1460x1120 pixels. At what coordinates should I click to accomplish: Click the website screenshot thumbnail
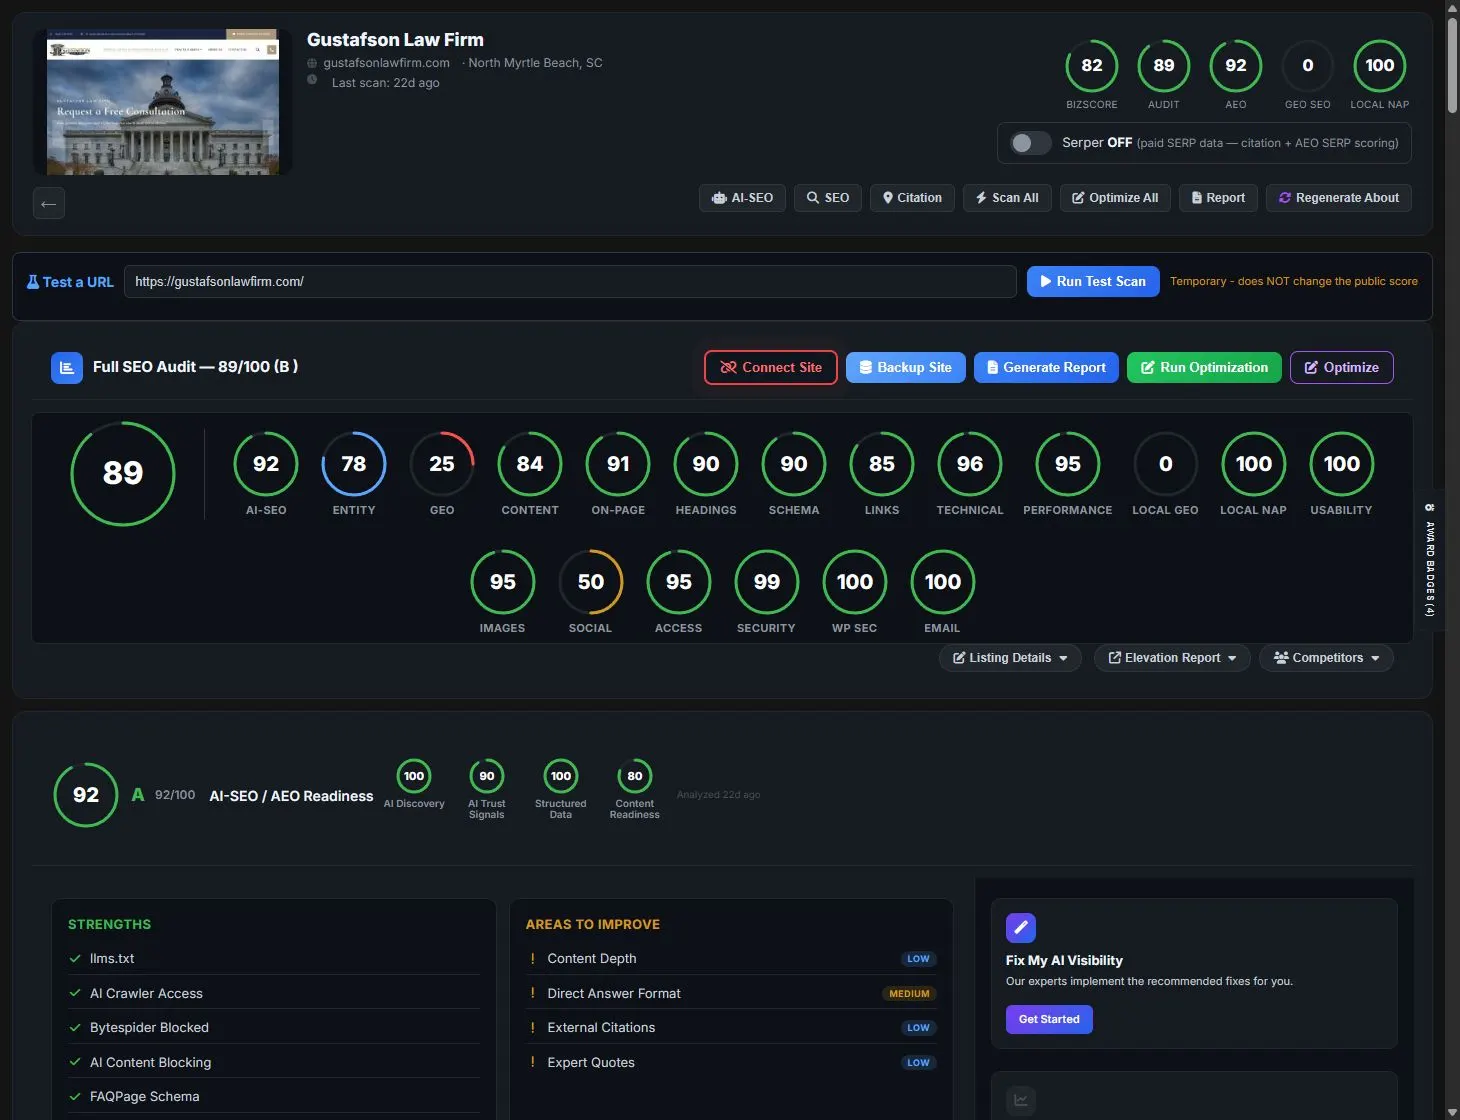click(x=163, y=102)
